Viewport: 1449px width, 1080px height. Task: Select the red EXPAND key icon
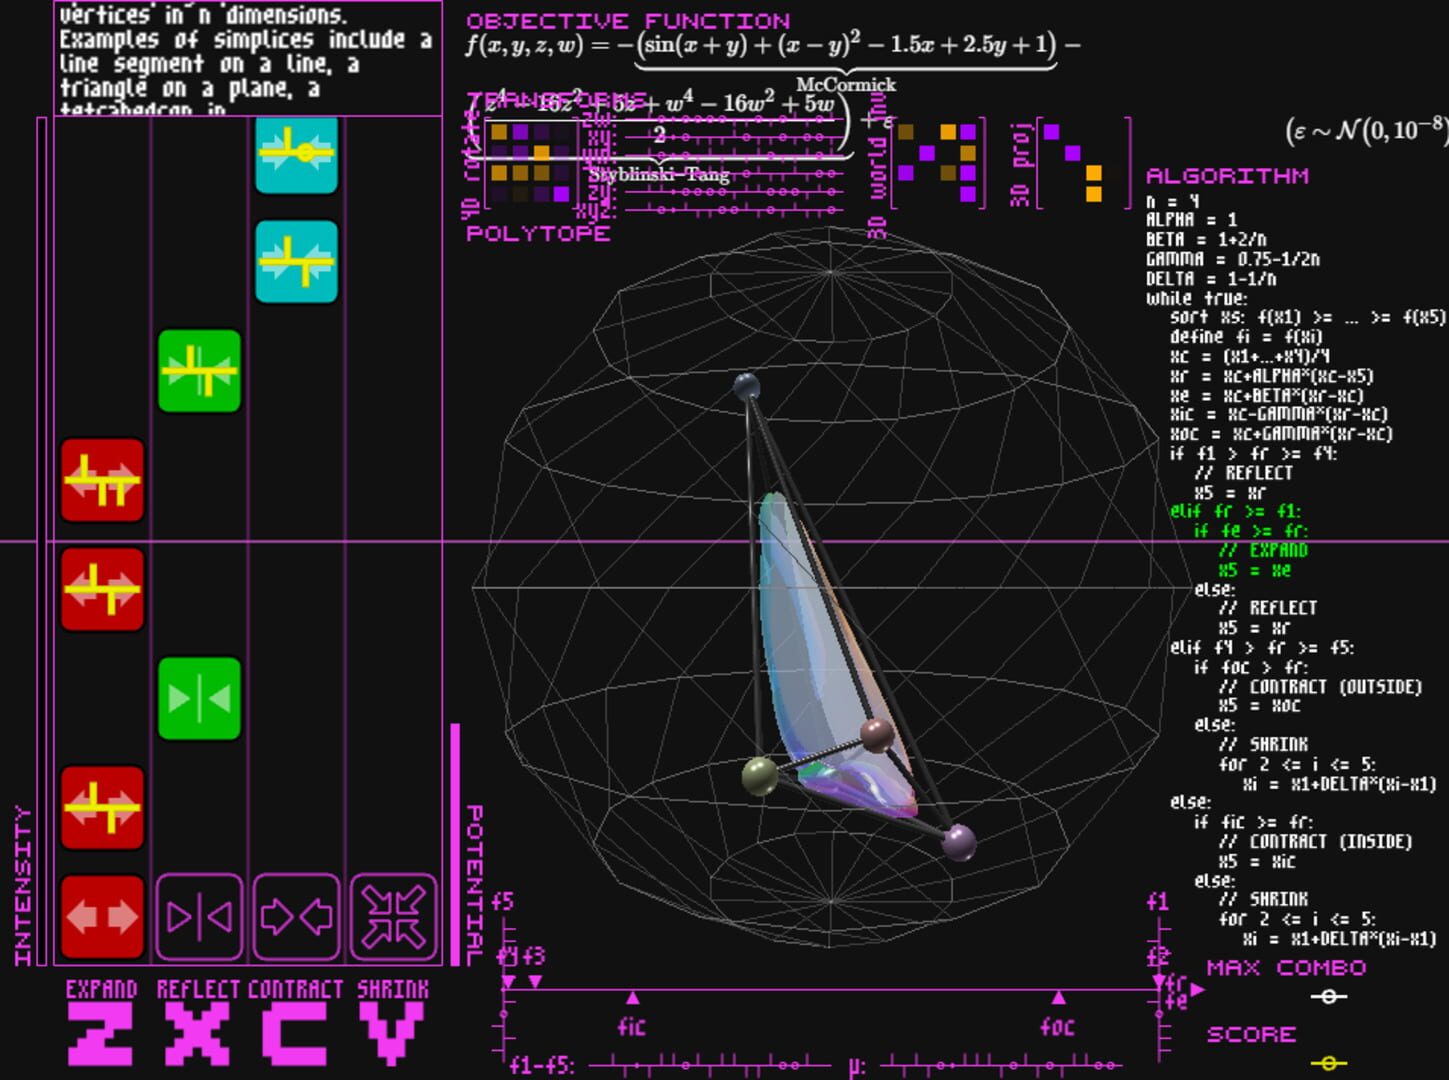pyautogui.click(x=102, y=917)
